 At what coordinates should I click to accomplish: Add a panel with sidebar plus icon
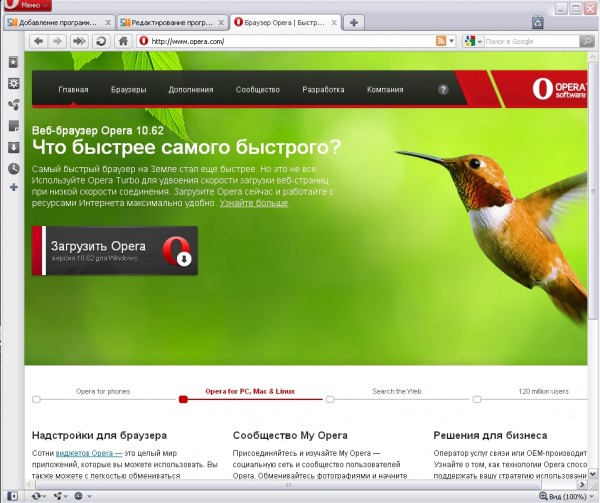coord(13,187)
